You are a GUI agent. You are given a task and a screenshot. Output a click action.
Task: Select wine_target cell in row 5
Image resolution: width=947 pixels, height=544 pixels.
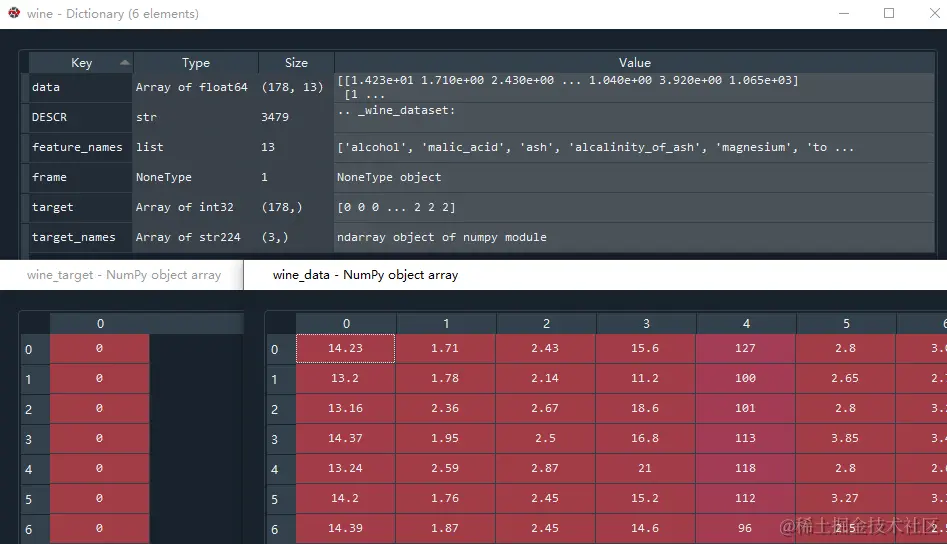click(99, 499)
